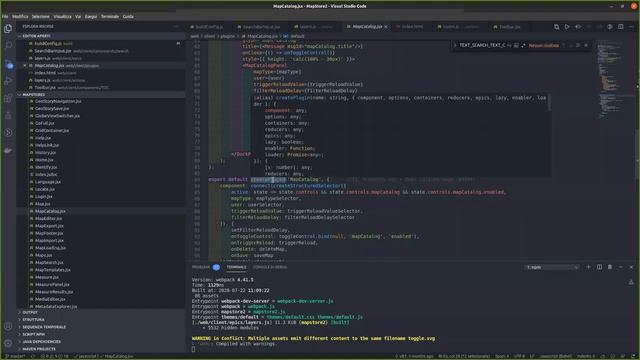Switch to the Toolbar.jsx editor tab
This screenshot has height=360, width=640.
(509, 27)
